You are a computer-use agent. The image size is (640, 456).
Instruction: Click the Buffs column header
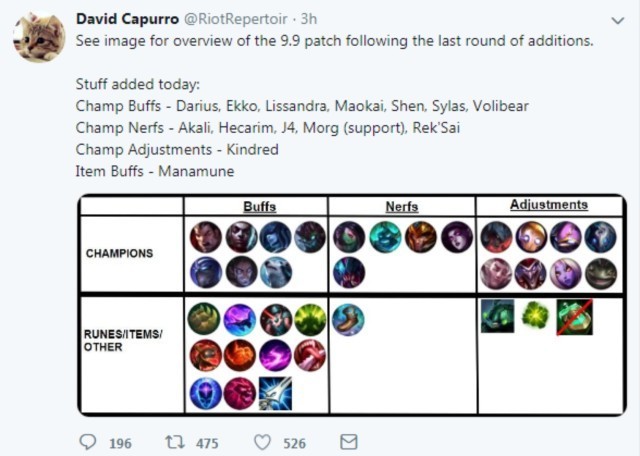tap(260, 207)
